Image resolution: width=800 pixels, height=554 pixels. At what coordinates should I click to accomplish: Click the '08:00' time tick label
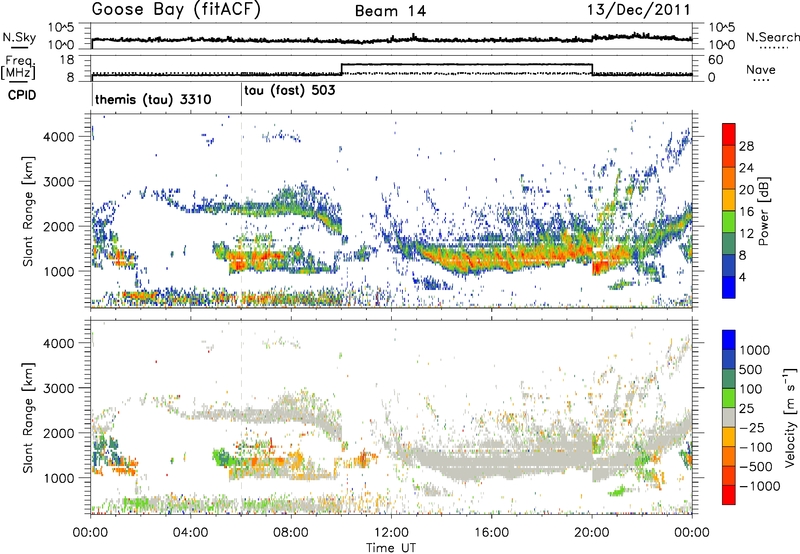pyautogui.click(x=291, y=533)
